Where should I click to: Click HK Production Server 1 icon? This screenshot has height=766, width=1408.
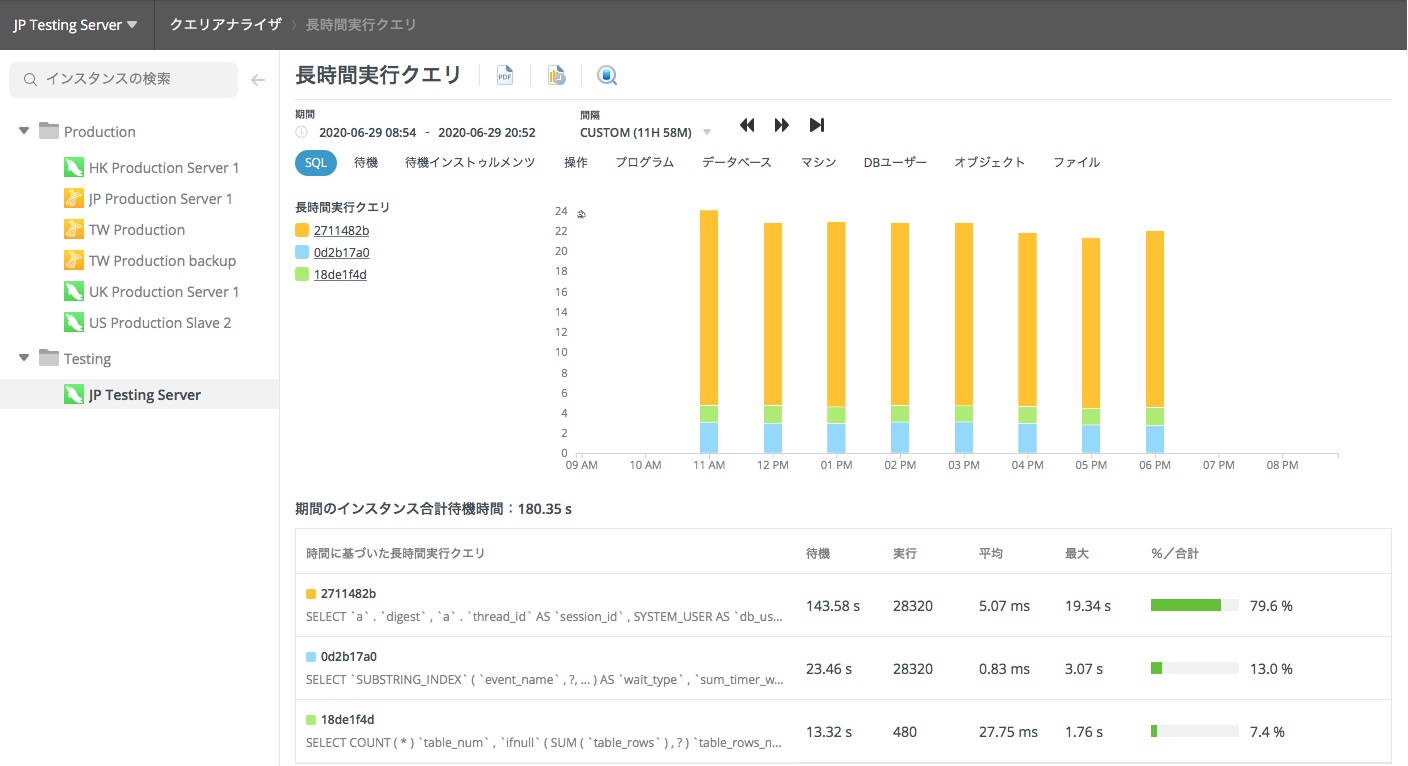pos(73,167)
